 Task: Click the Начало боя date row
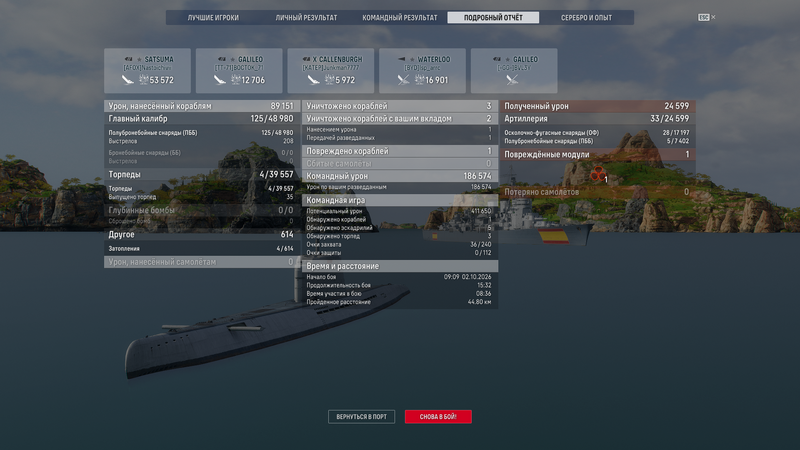click(400, 277)
